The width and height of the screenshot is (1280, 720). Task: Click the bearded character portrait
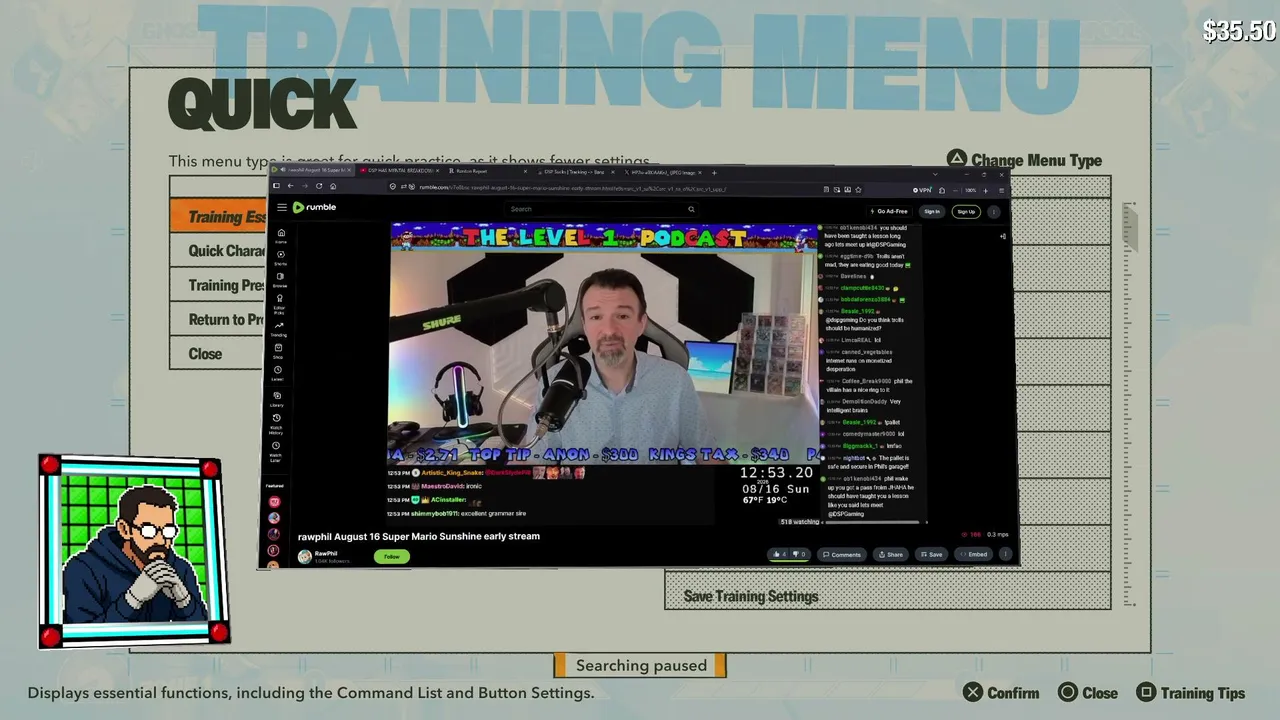tap(135, 551)
